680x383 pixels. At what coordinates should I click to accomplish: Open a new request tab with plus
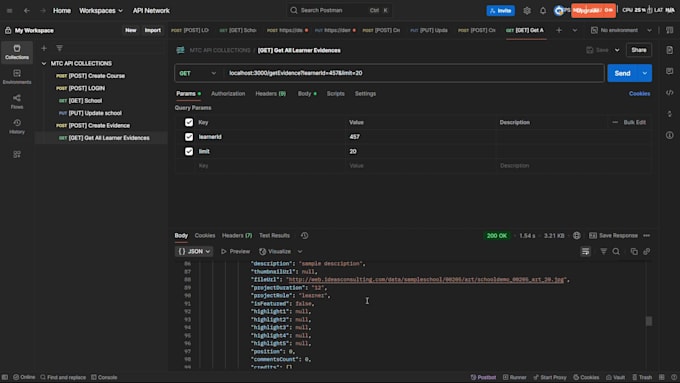[559, 30]
